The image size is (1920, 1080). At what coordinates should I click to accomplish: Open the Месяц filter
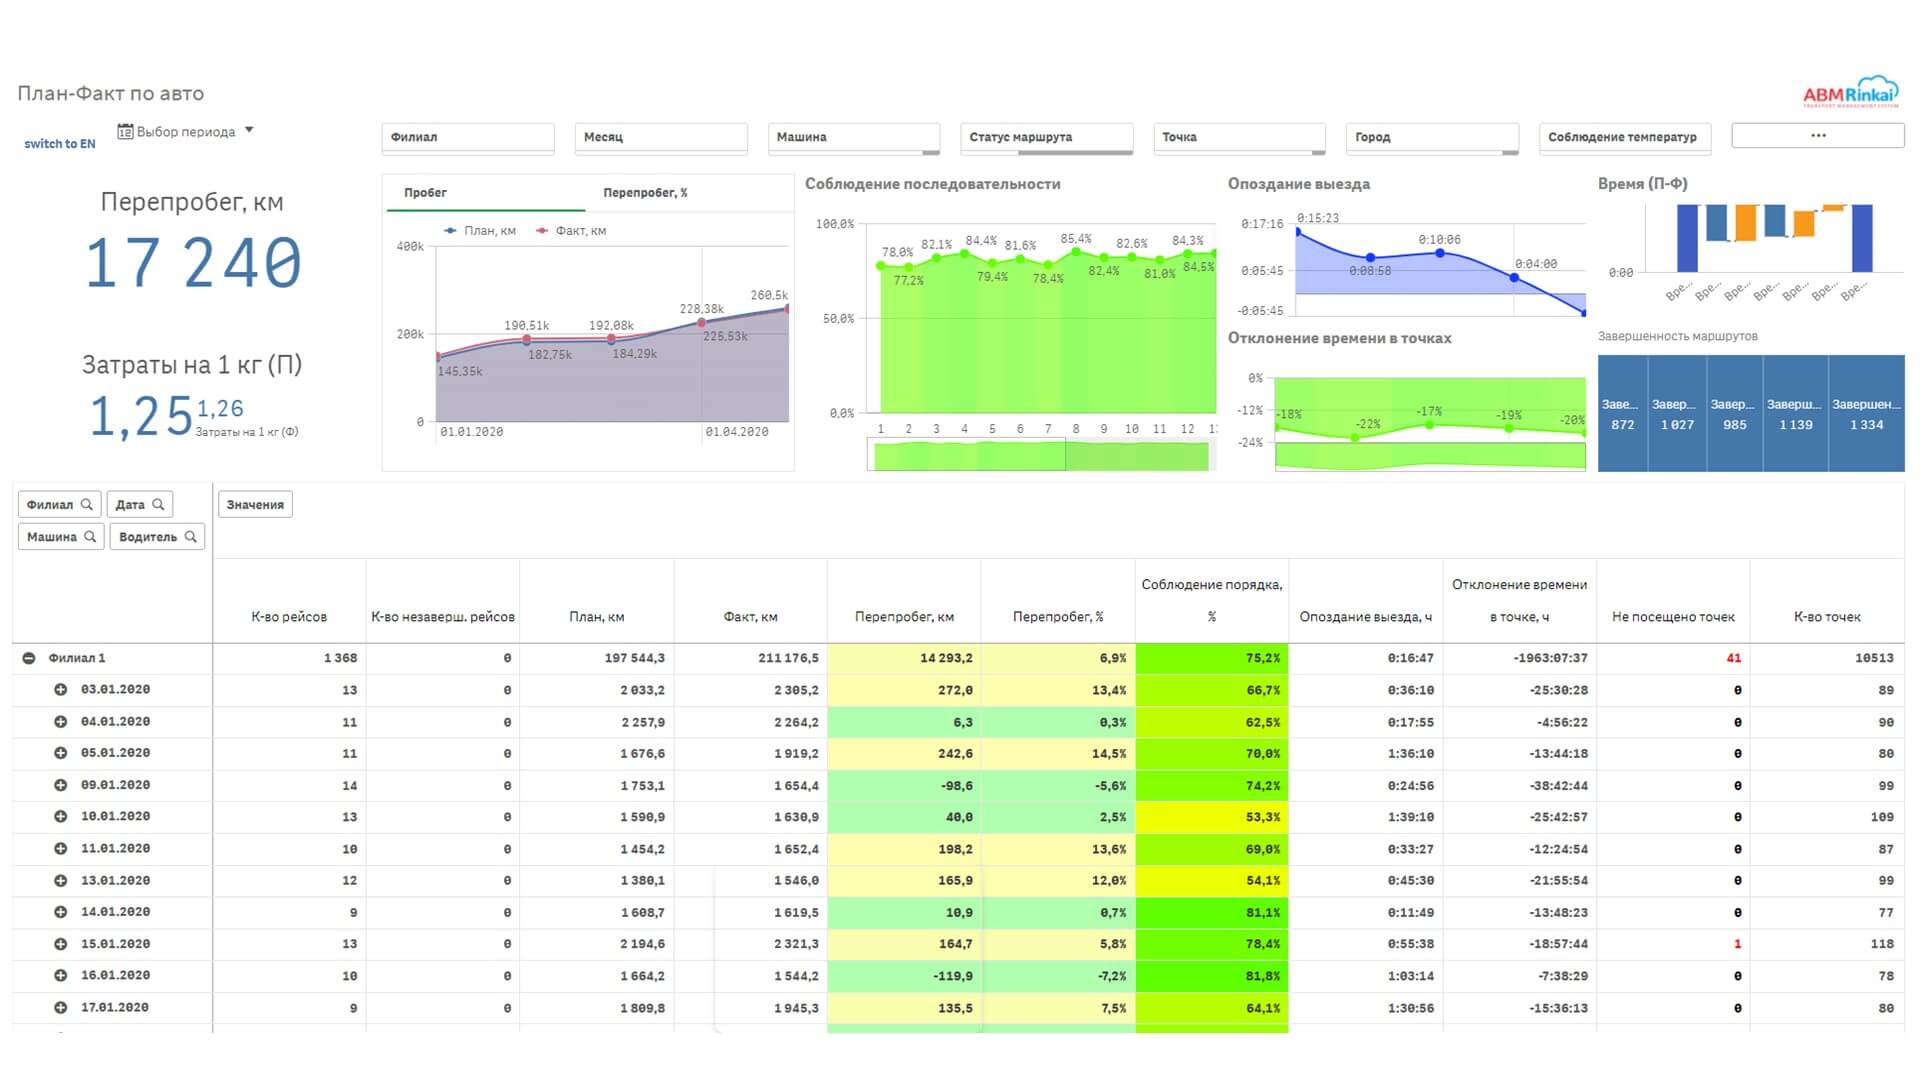tap(661, 137)
